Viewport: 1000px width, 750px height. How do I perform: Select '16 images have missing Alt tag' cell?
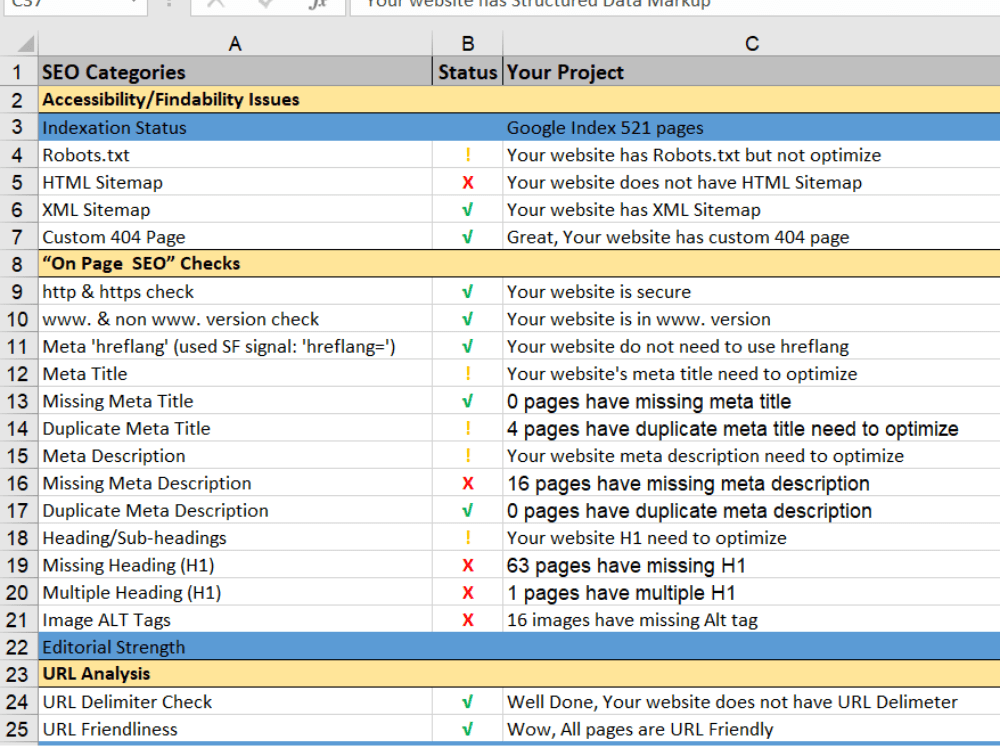(751, 620)
